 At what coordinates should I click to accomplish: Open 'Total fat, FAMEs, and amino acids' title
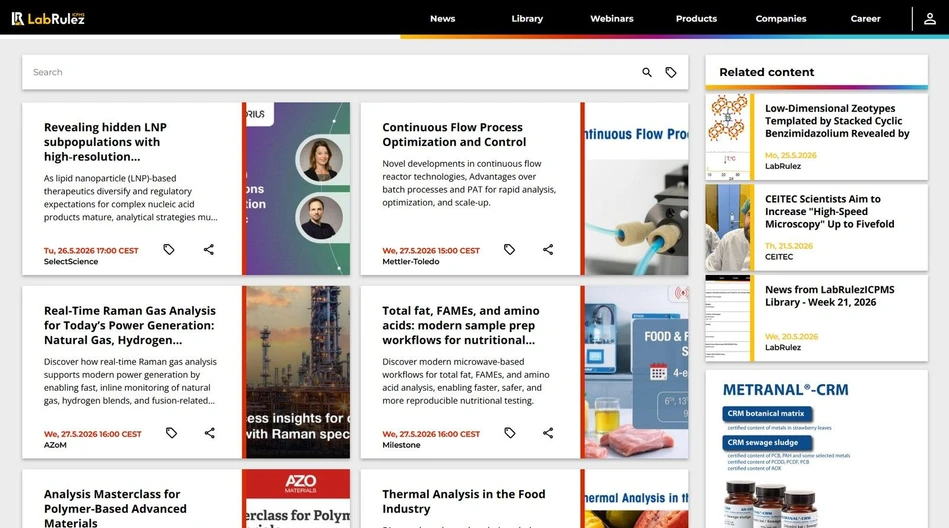coord(461,326)
